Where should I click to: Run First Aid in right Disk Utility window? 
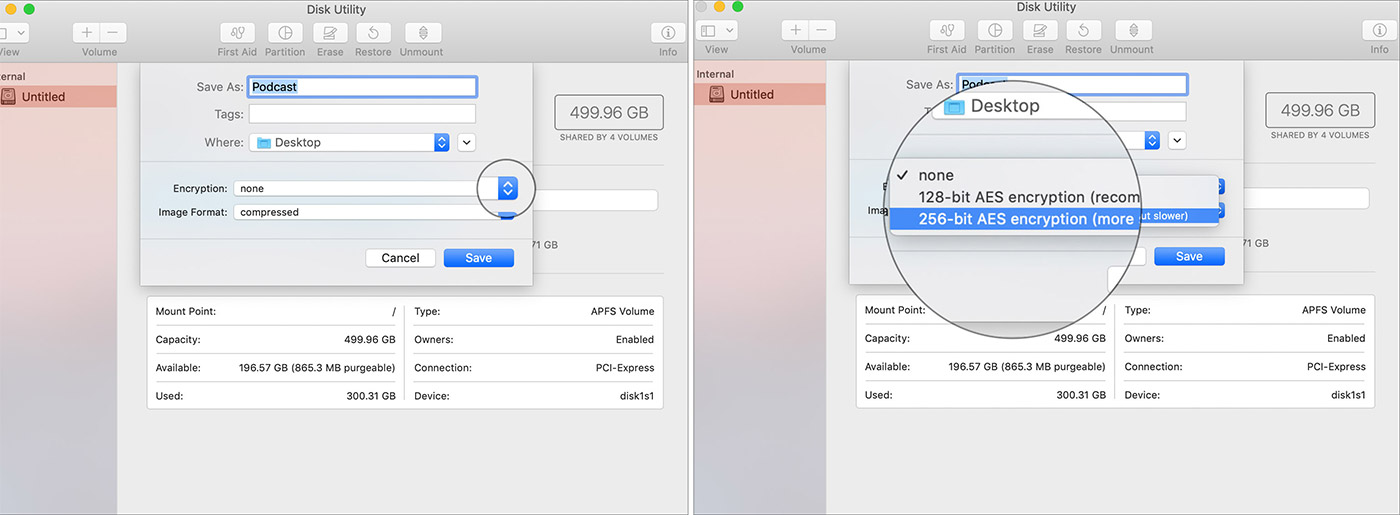946,31
